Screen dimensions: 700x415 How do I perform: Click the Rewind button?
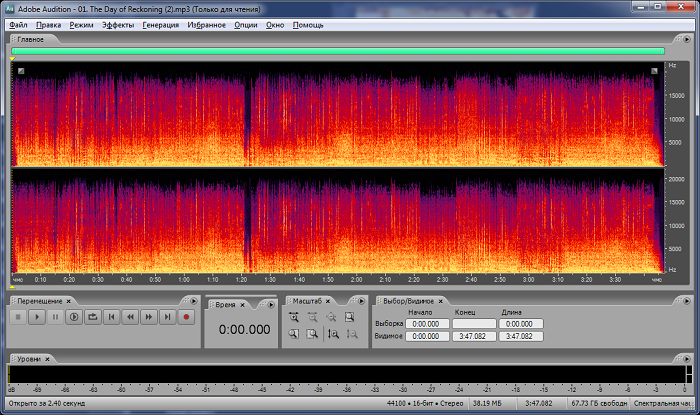coord(130,317)
